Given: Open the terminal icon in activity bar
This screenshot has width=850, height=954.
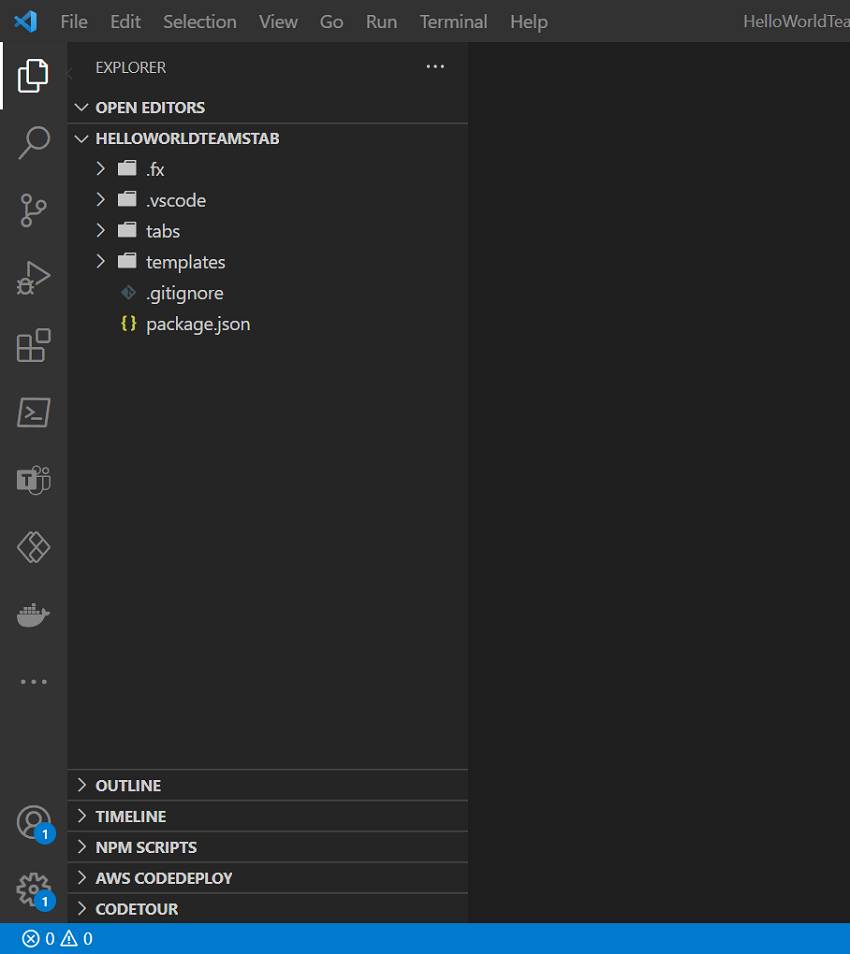Looking at the screenshot, I should pos(34,413).
